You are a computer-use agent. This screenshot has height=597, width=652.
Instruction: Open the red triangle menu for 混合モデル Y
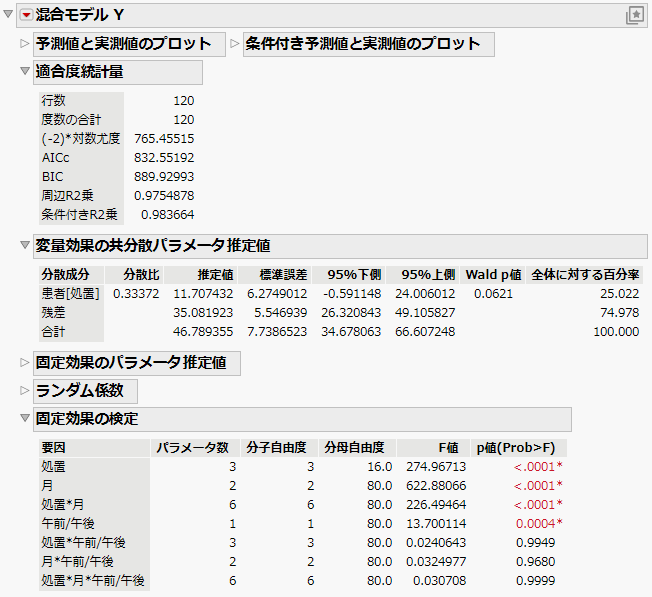pos(26,15)
